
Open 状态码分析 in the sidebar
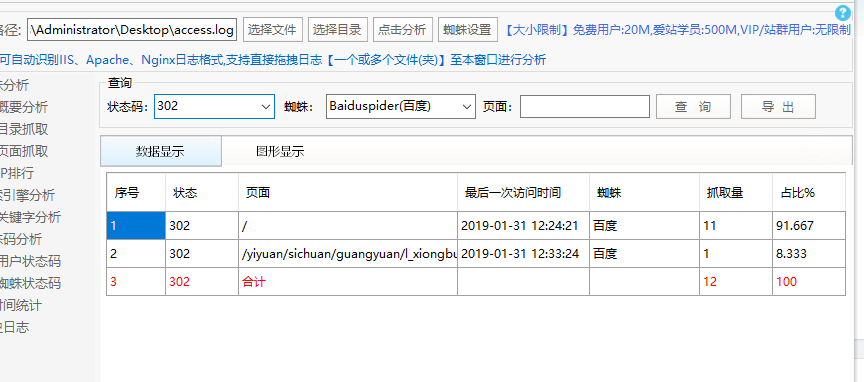click(21, 239)
